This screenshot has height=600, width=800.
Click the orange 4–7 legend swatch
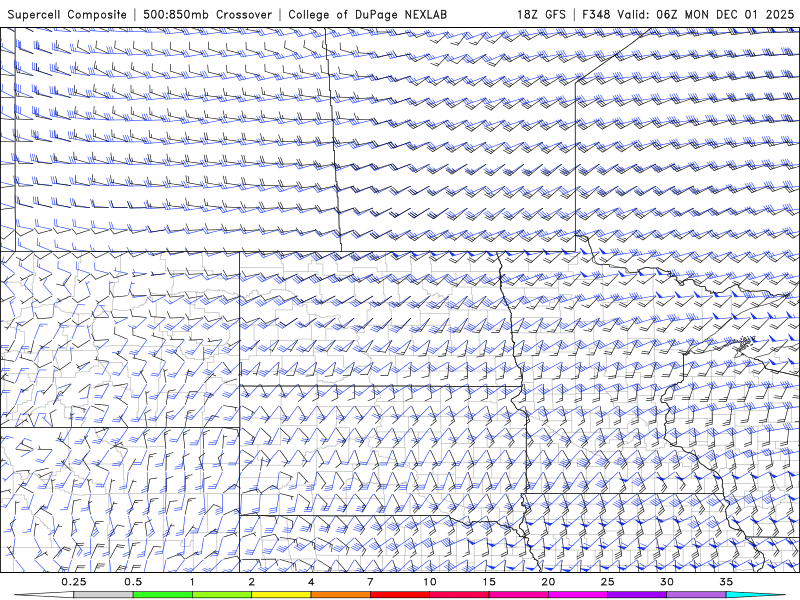coord(340,595)
